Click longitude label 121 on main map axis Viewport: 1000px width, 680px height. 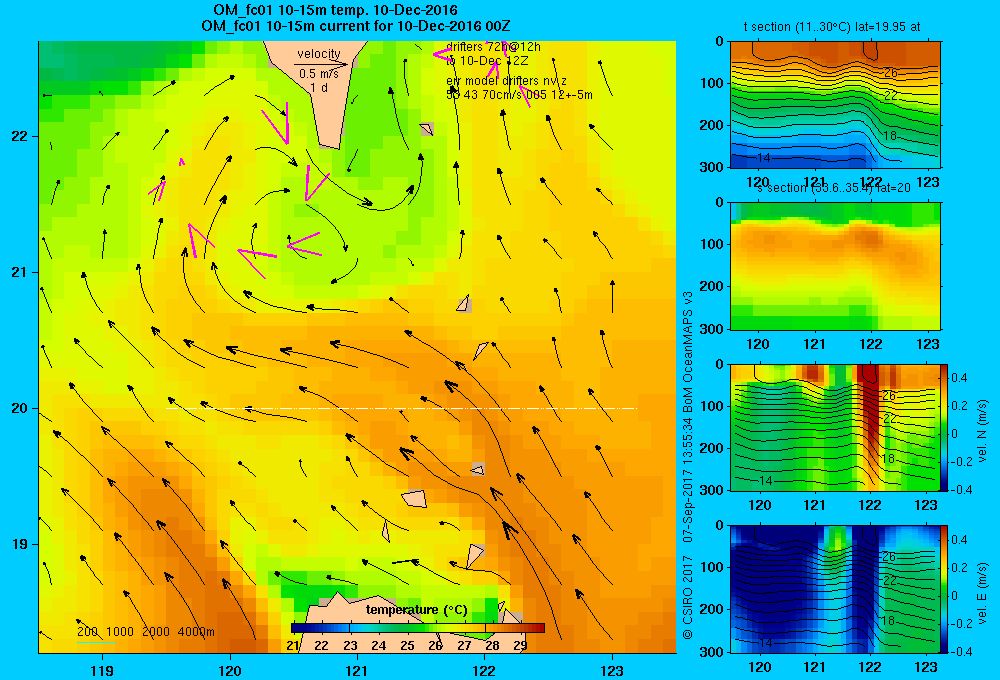pyautogui.click(x=357, y=670)
